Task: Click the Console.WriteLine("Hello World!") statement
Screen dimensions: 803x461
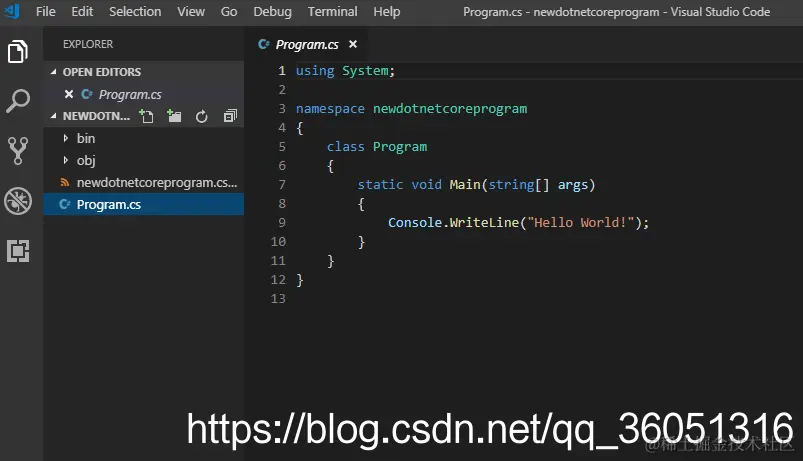Action: pyautogui.click(x=518, y=222)
